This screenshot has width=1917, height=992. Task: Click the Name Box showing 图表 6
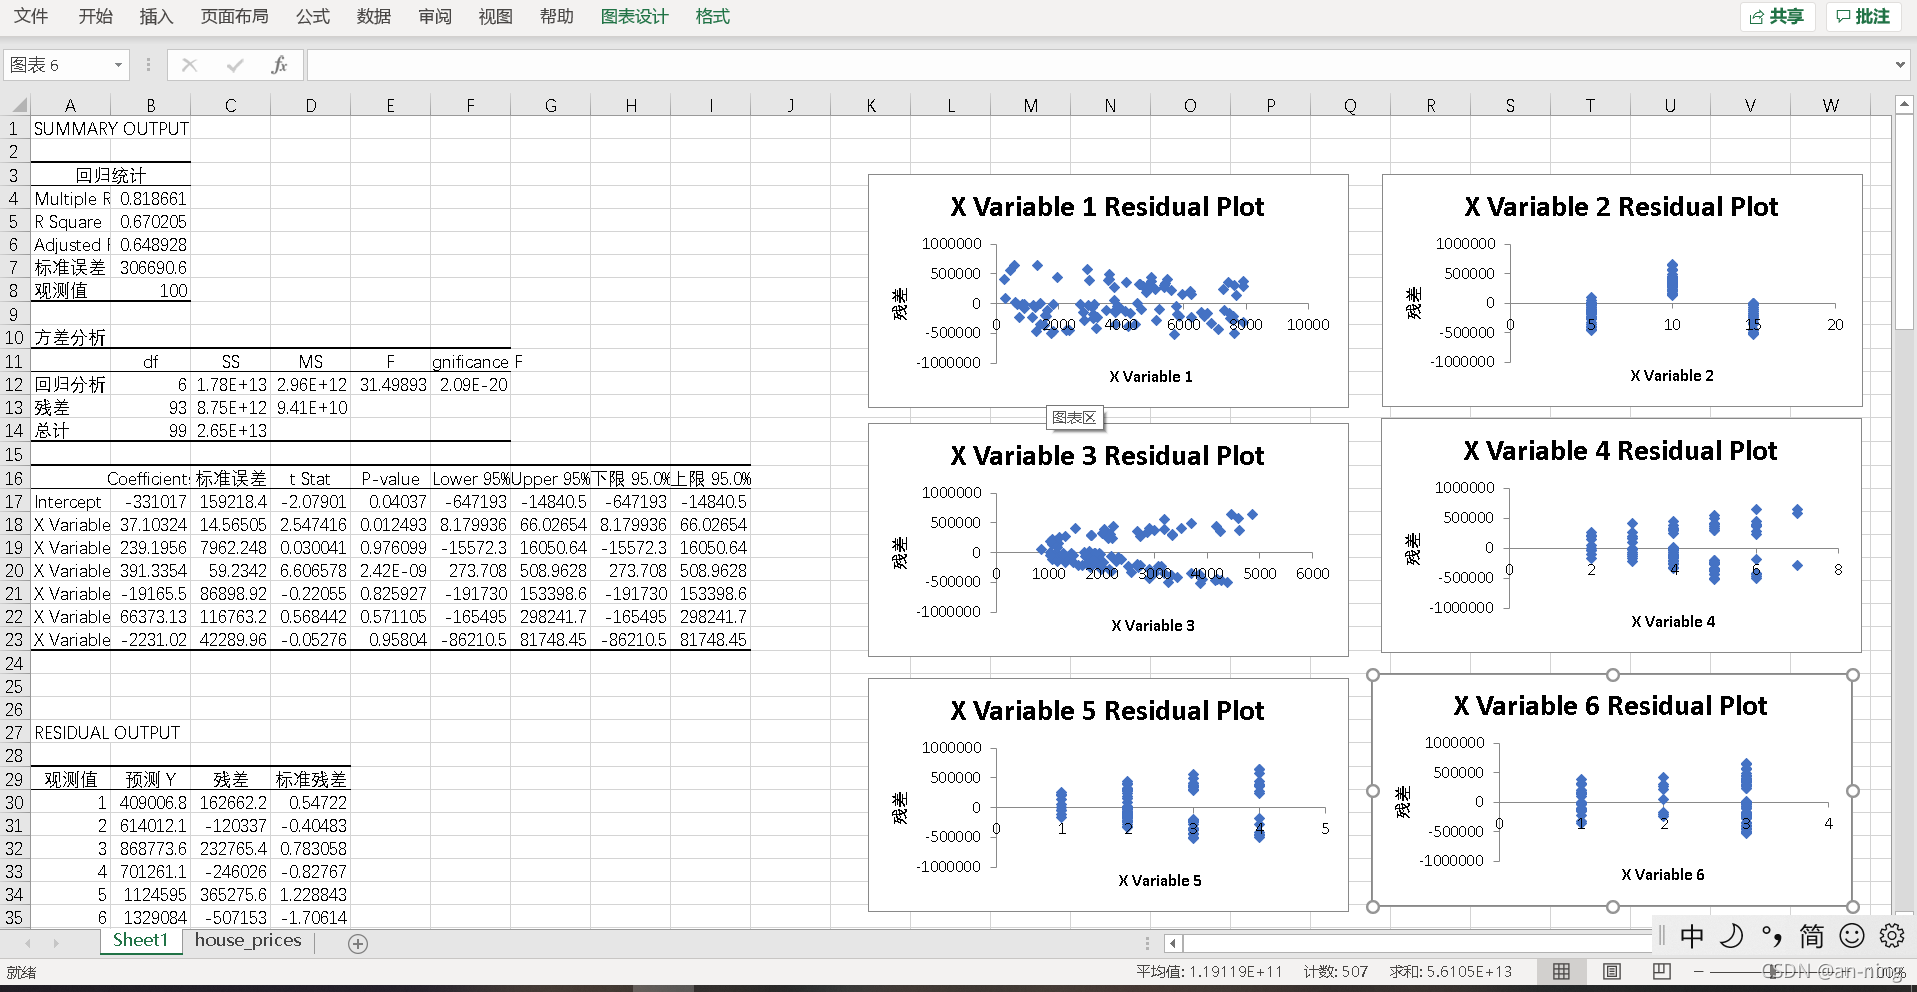click(58, 65)
